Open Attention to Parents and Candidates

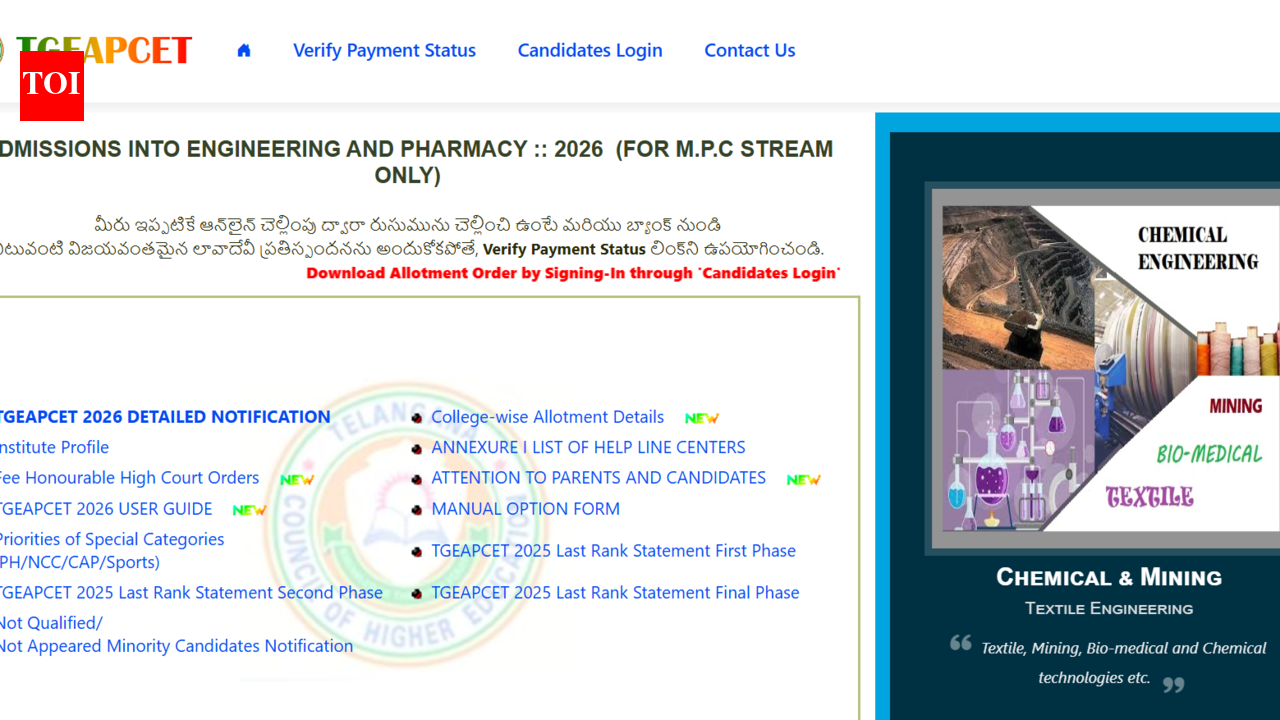598,478
